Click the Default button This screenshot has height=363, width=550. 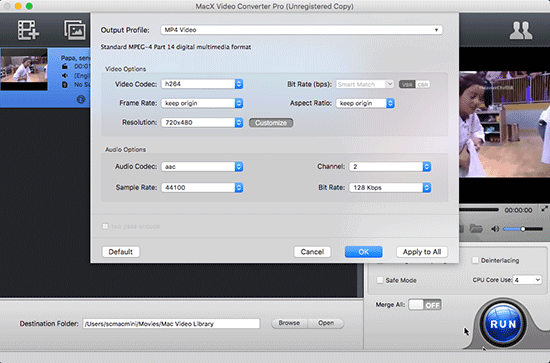(x=121, y=252)
